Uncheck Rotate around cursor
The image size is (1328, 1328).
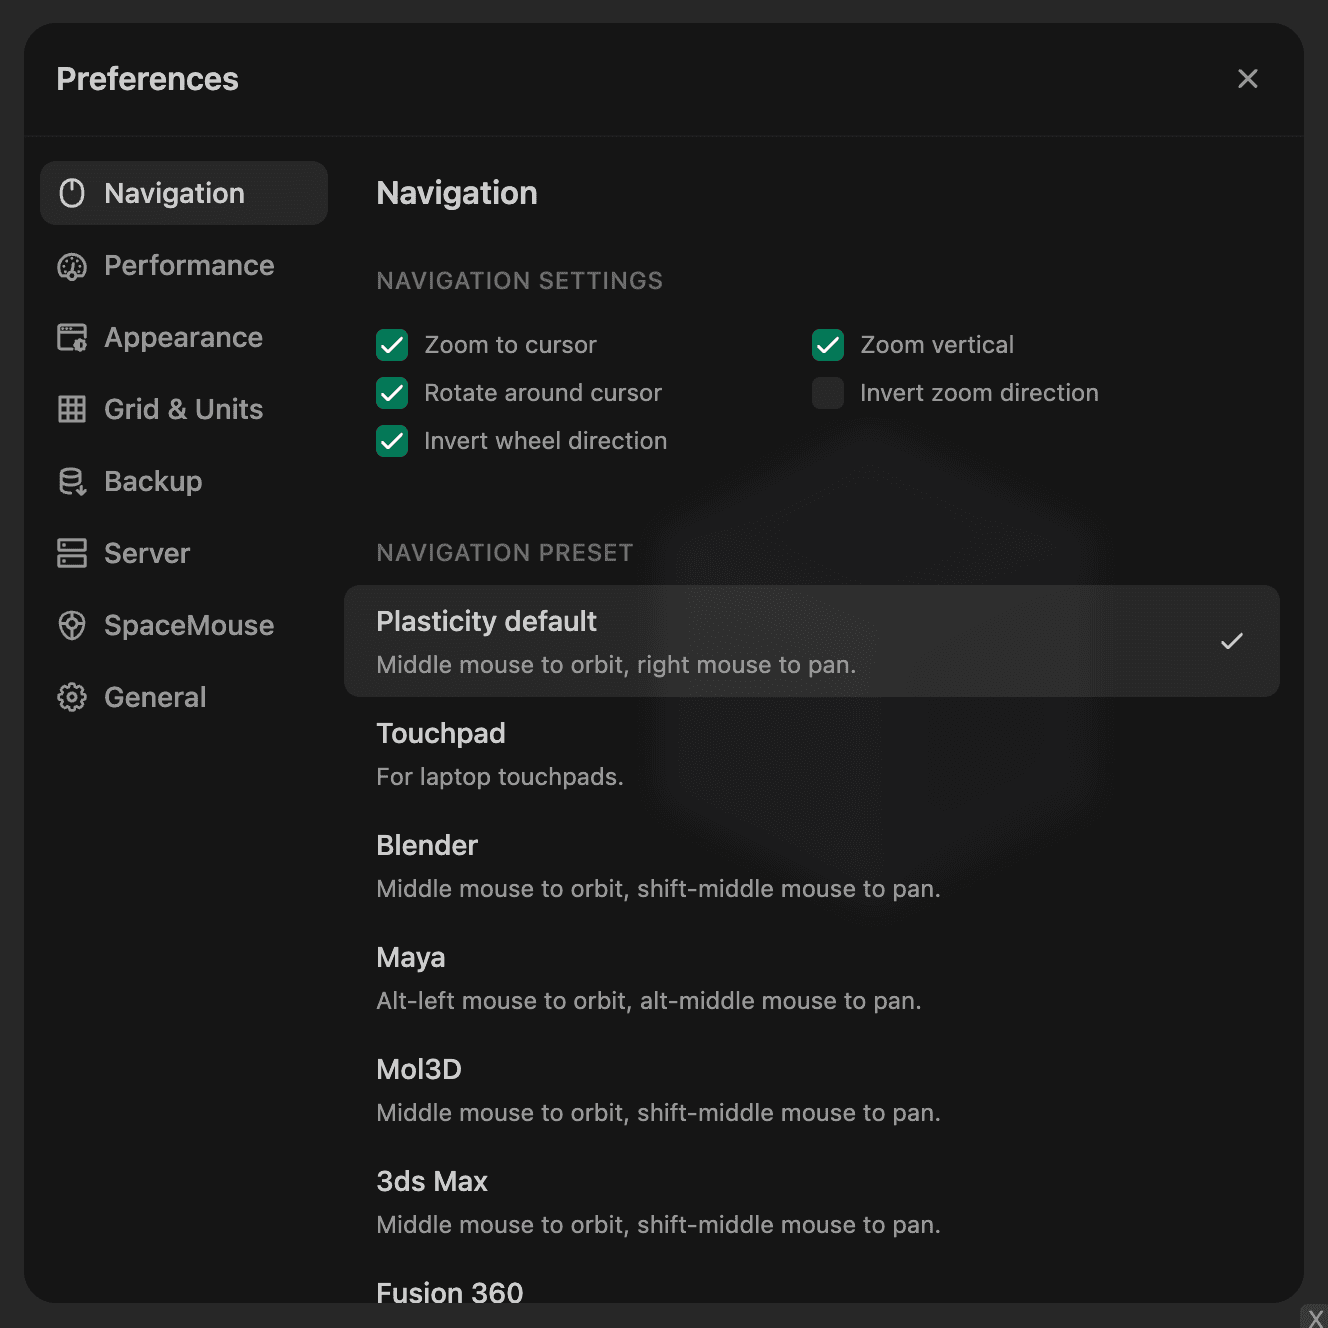click(392, 393)
